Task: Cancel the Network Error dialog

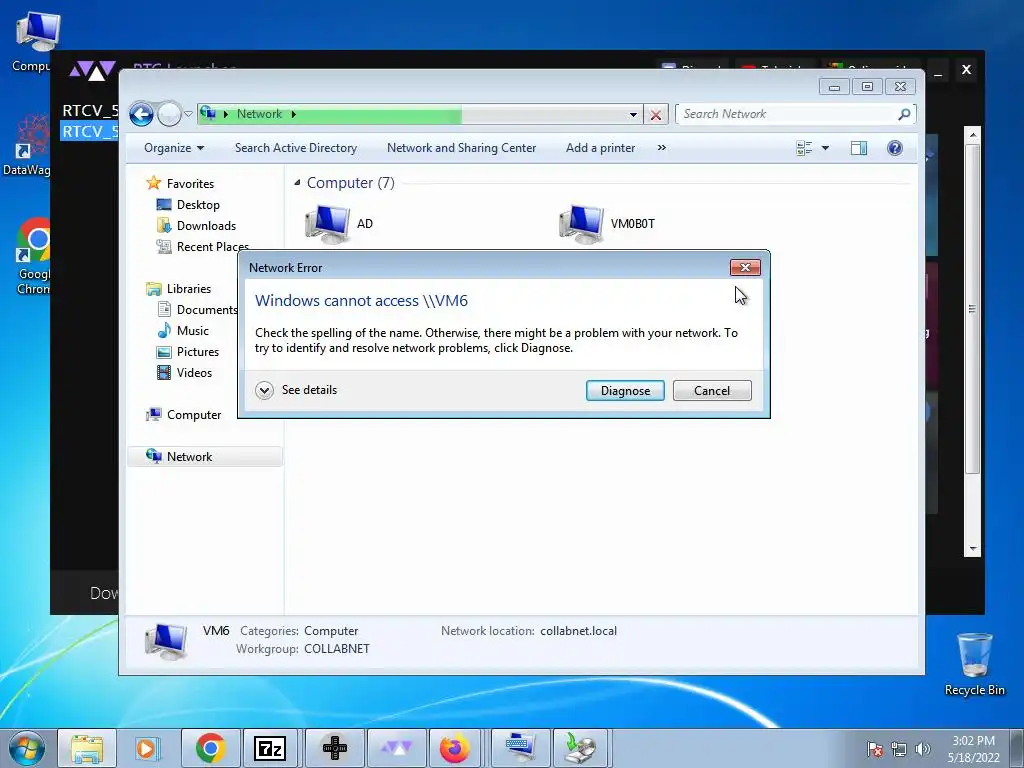Action: 712,391
